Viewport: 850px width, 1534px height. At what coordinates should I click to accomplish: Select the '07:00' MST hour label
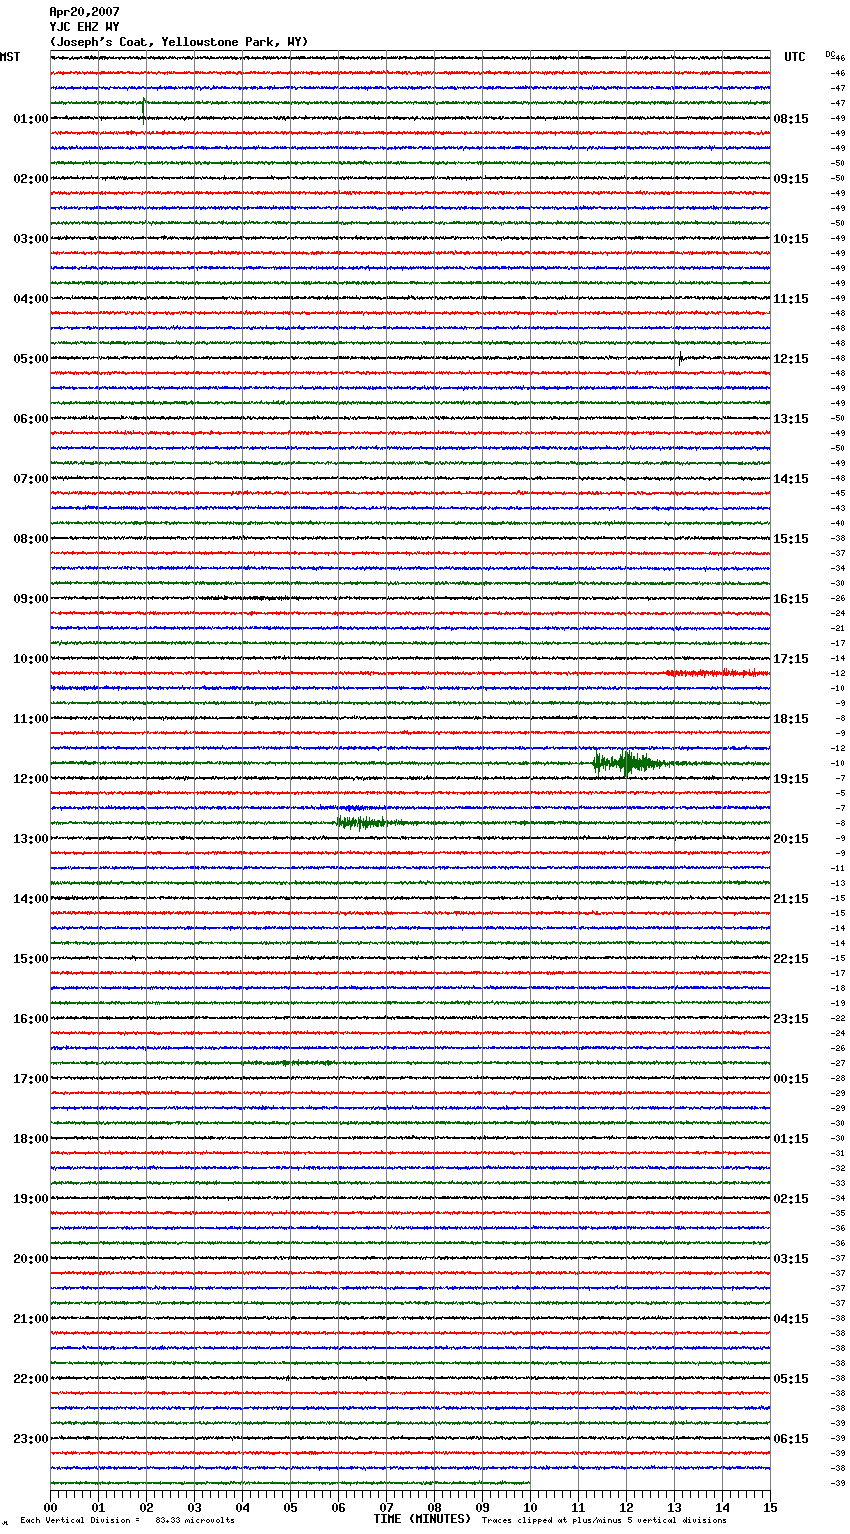click(31, 479)
